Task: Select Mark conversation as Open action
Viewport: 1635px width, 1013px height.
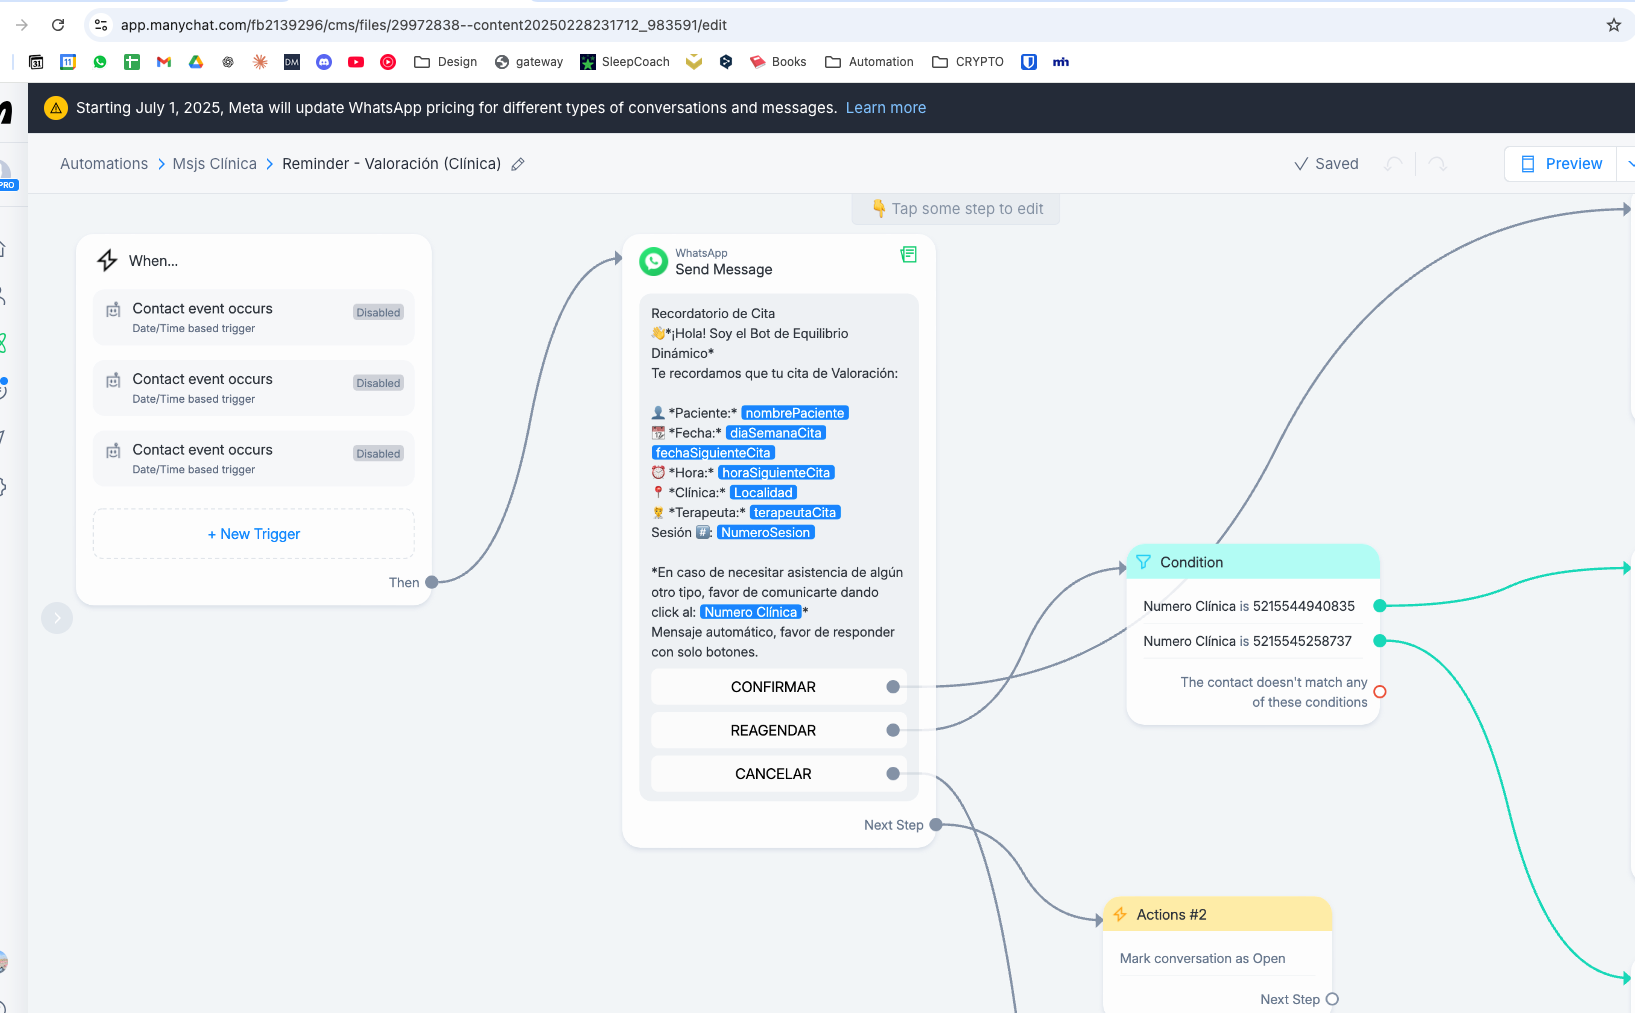Action: point(1203,958)
